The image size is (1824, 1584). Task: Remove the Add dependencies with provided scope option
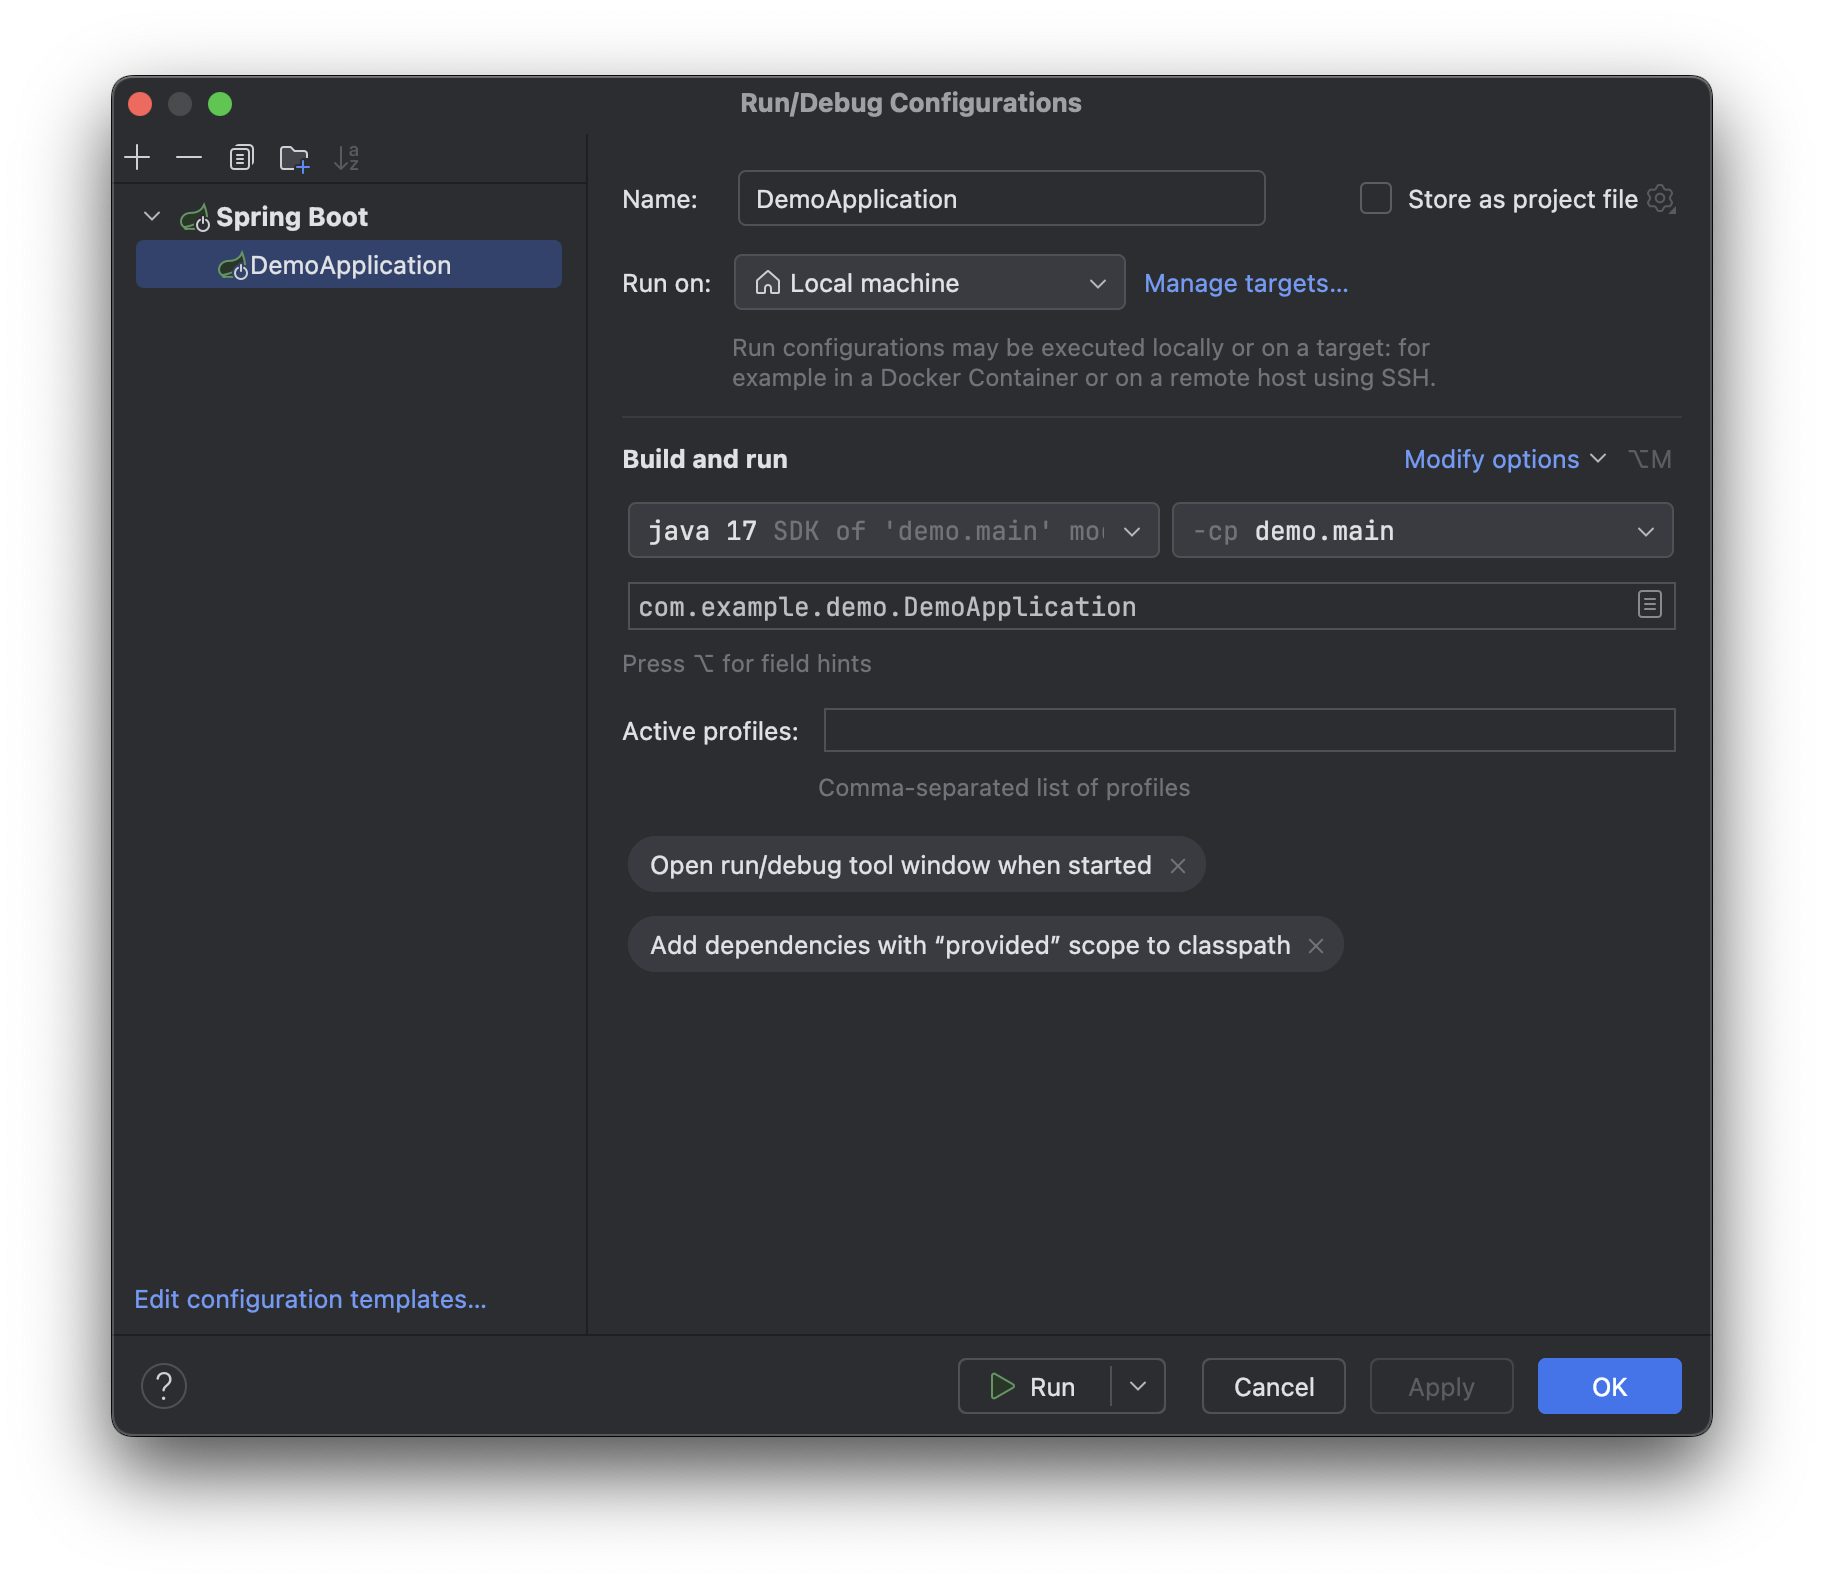pos(1316,946)
